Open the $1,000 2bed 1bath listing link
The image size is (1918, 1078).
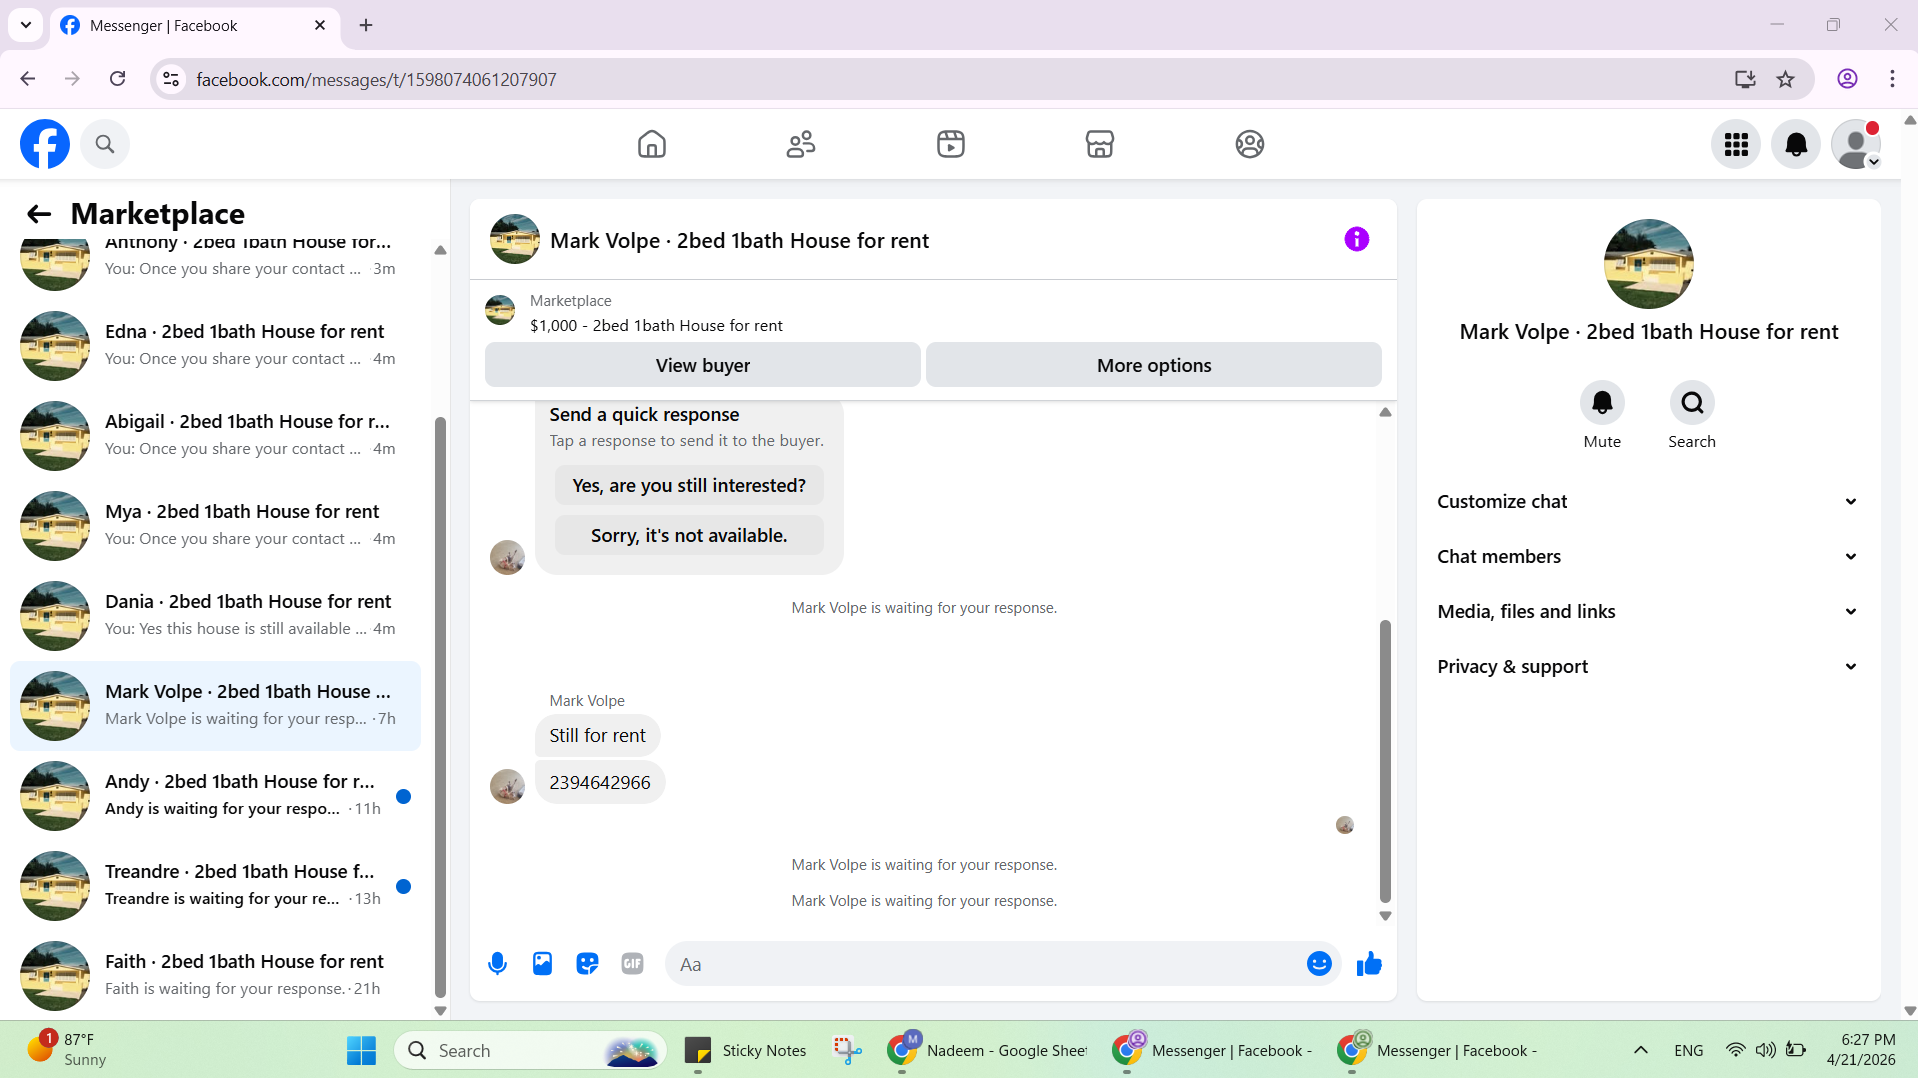[x=656, y=326]
